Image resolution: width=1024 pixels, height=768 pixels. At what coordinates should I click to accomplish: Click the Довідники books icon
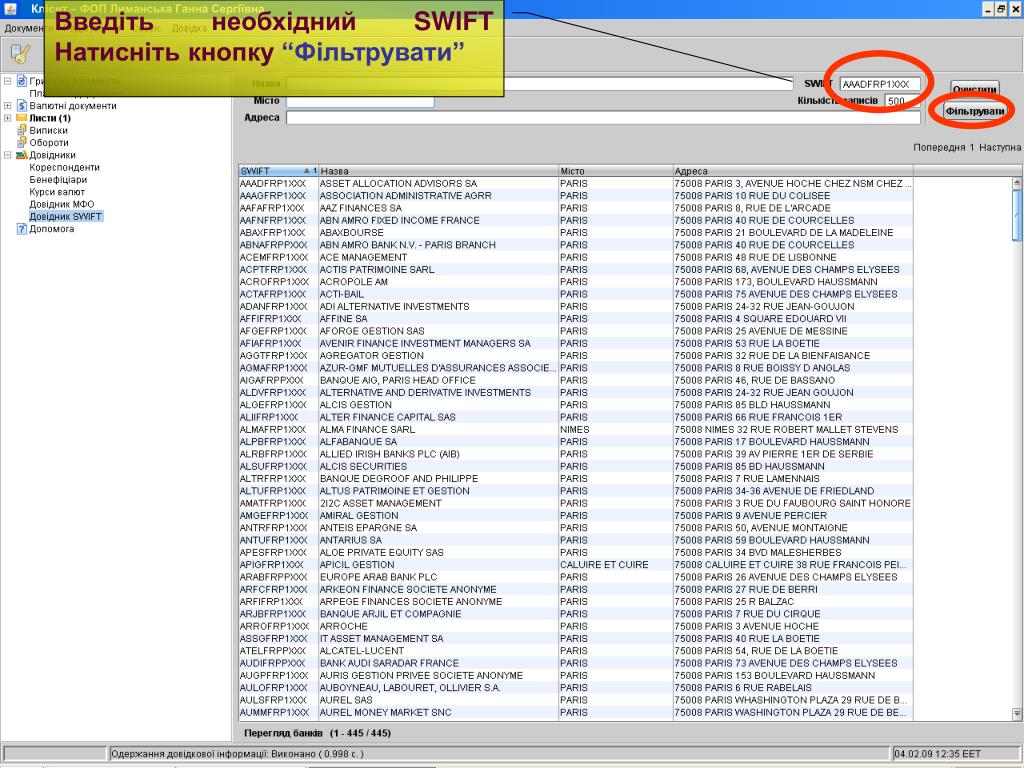(x=22, y=155)
